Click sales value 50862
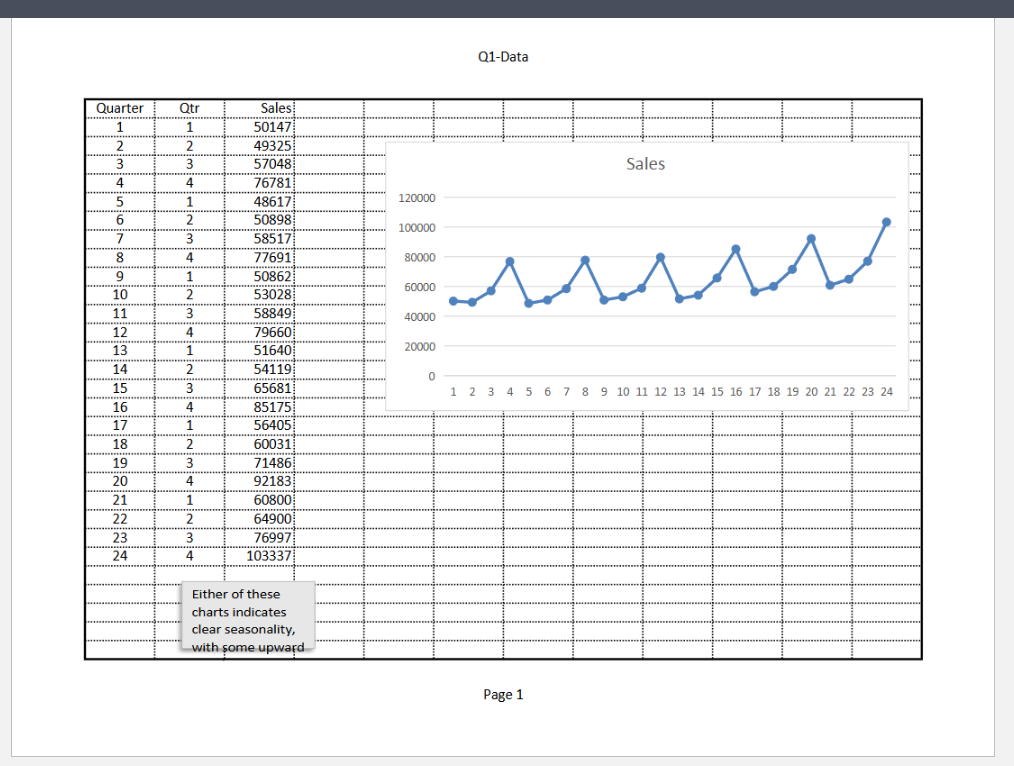The height and width of the screenshot is (766, 1014). click(x=272, y=276)
